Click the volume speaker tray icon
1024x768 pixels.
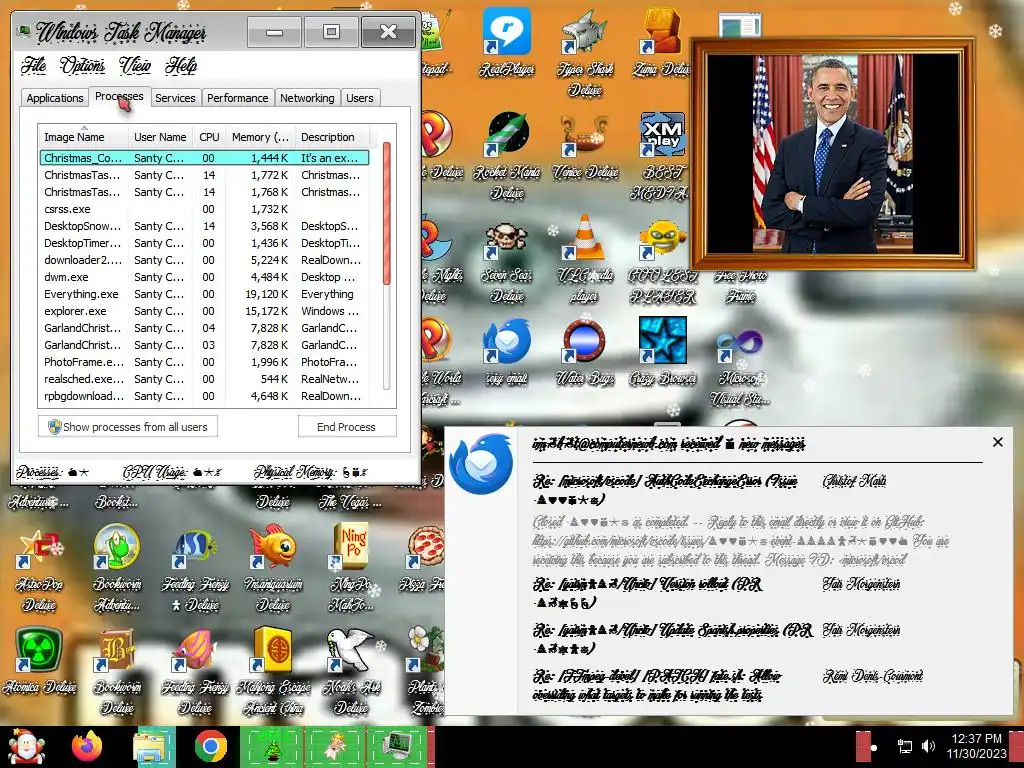(927, 746)
